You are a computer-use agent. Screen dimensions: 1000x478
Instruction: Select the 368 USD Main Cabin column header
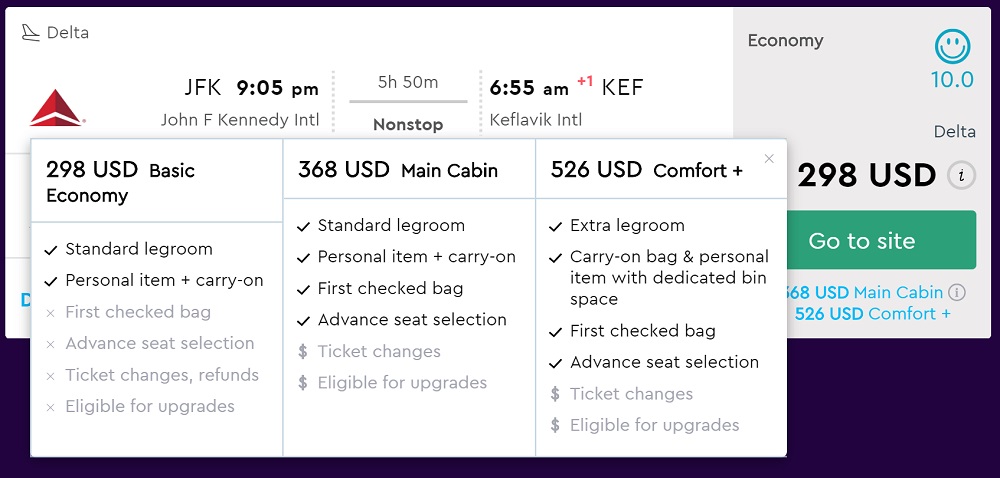[x=409, y=170]
